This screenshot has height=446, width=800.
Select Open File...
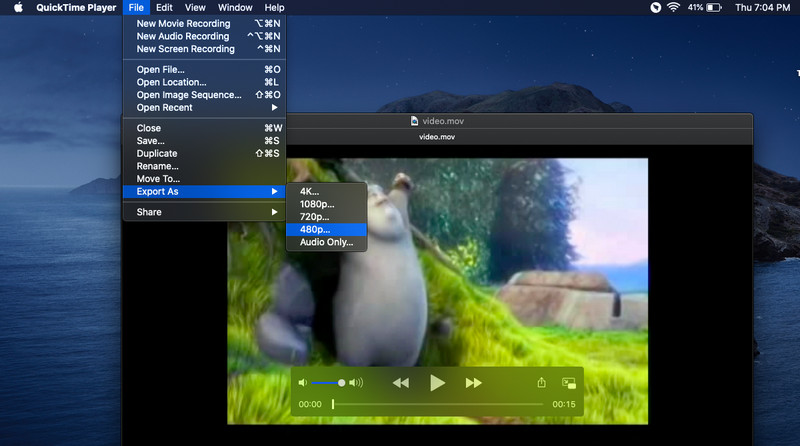pyautogui.click(x=205, y=69)
